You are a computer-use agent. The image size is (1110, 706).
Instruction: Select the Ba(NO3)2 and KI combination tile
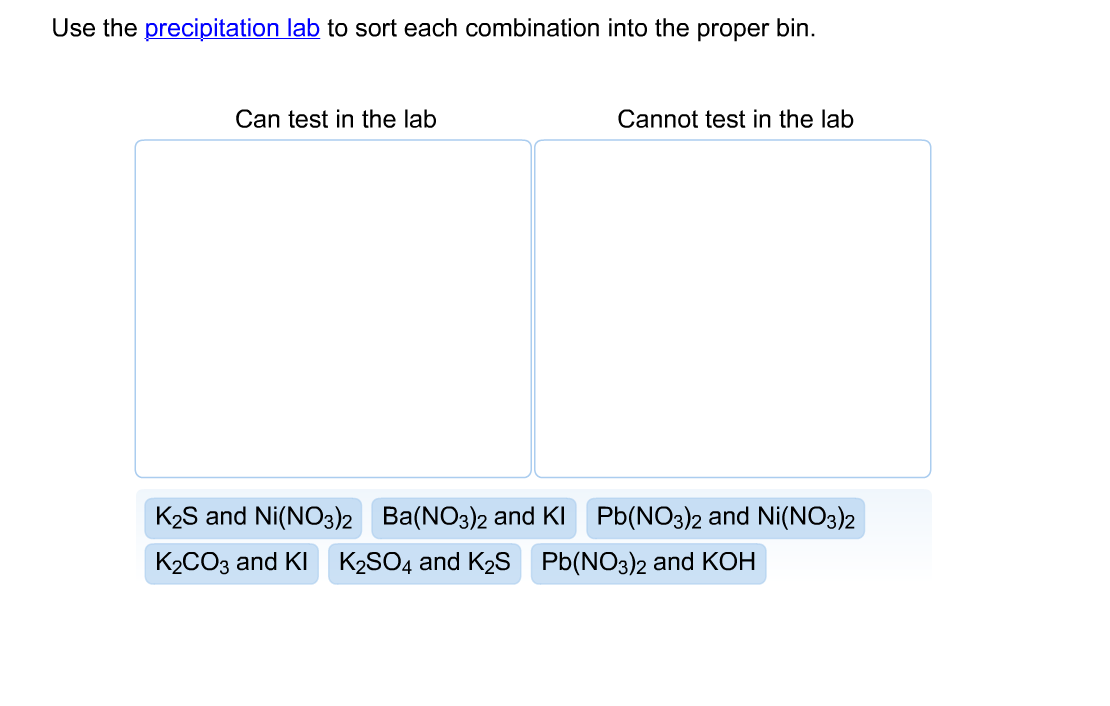pos(473,517)
